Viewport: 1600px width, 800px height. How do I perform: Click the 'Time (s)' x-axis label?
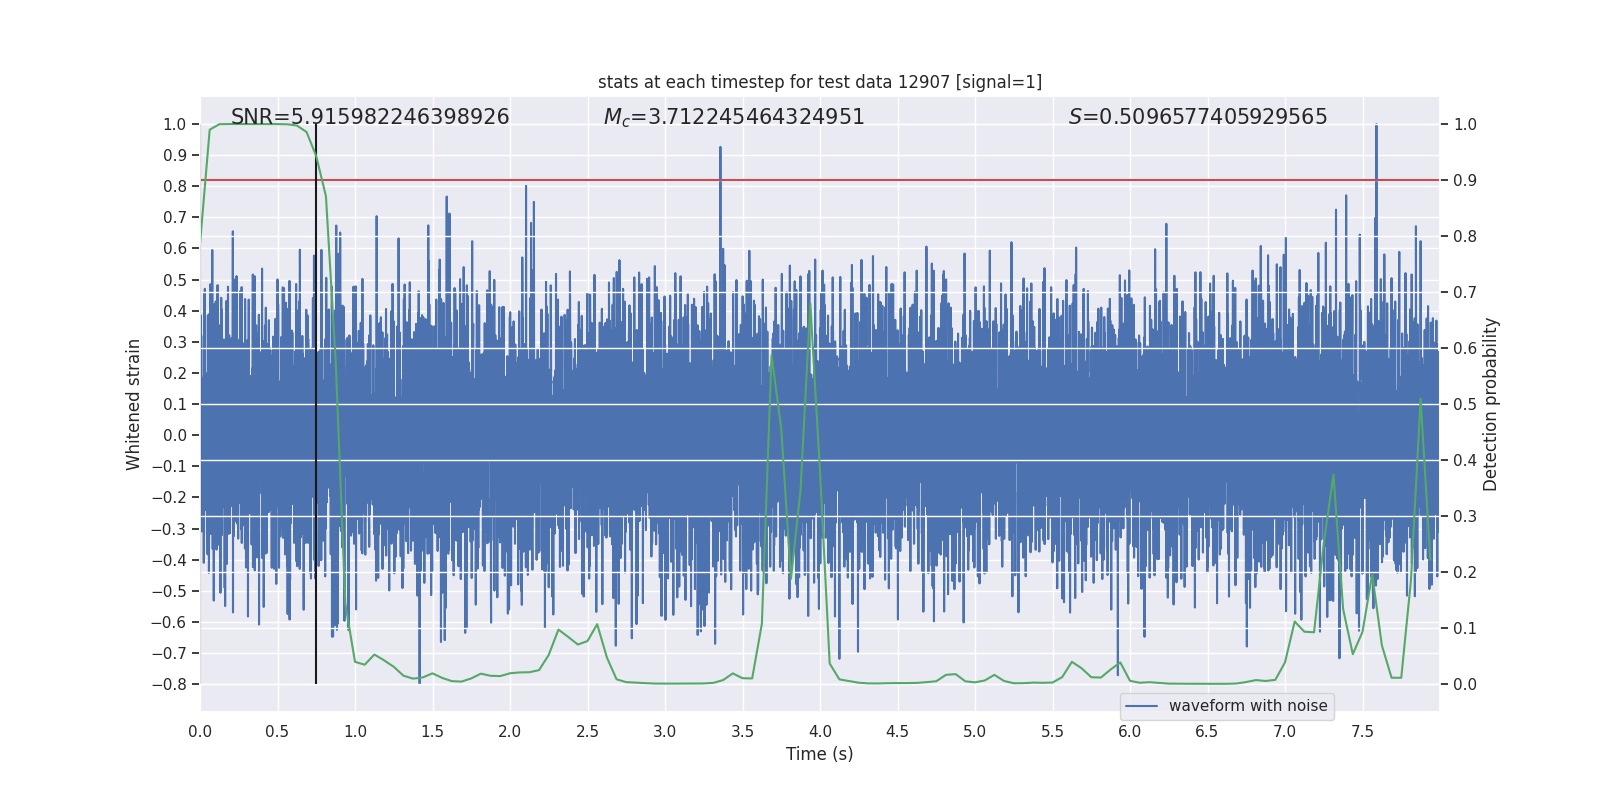(x=819, y=754)
